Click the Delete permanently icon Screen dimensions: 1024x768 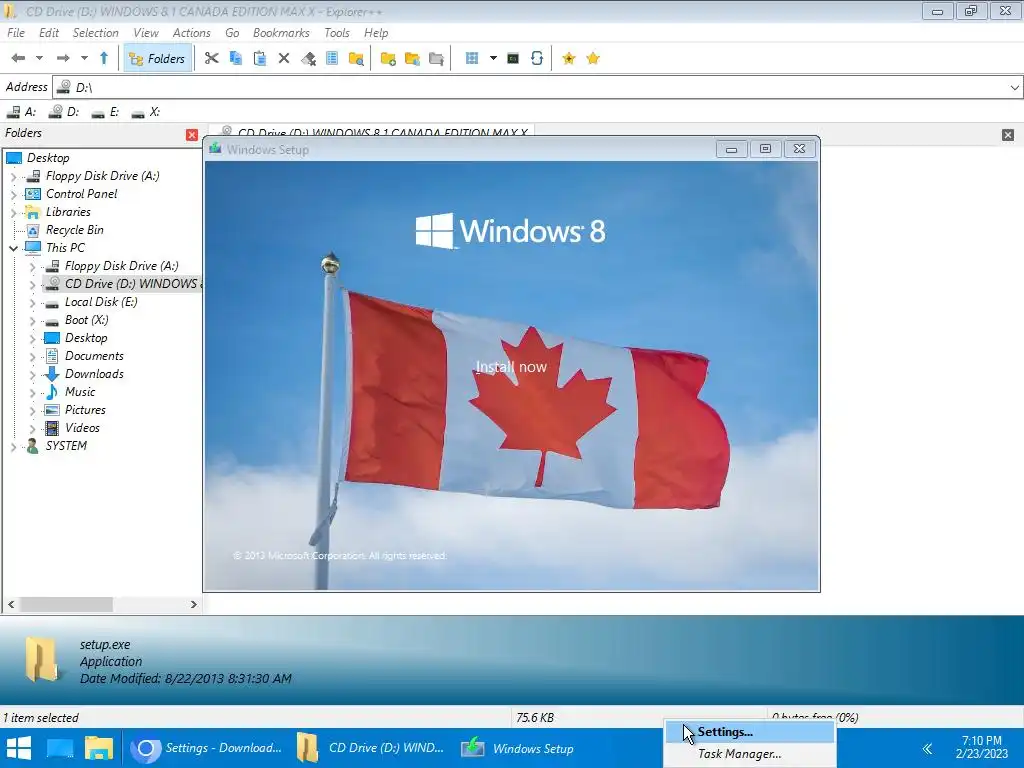click(308, 58)
